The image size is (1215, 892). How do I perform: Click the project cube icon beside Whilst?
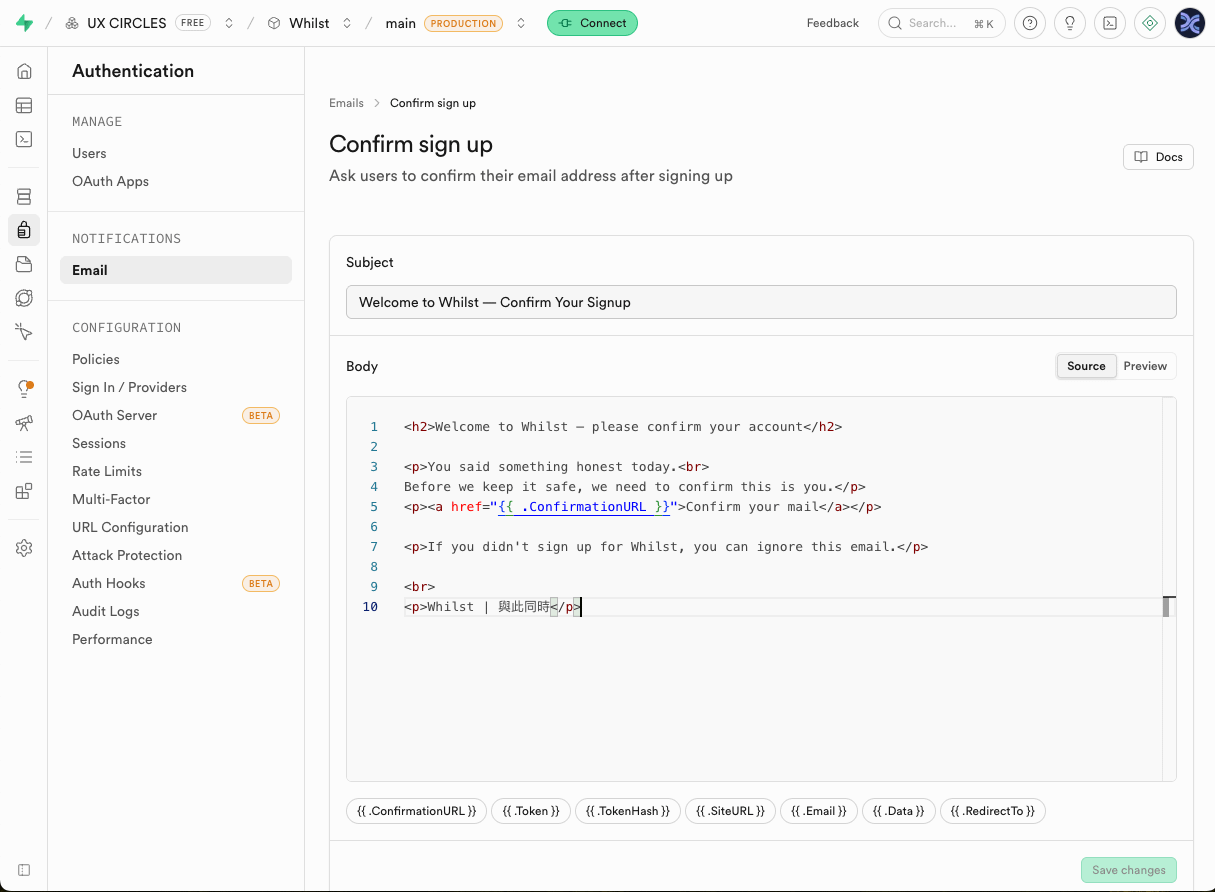tap(274, 23)
